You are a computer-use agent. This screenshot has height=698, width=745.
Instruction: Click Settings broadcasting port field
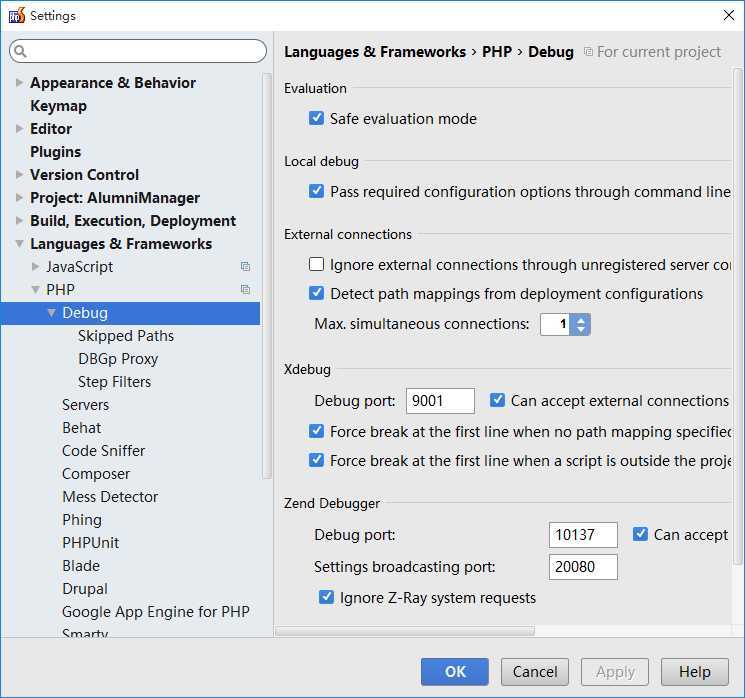583,566
